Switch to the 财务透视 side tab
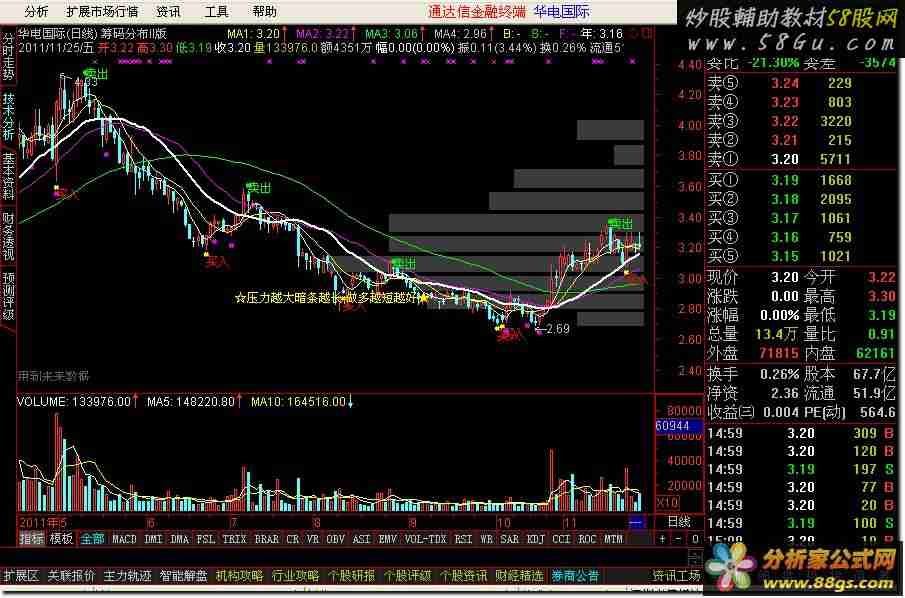Screen dimensions: 905x598 coord(8,237)
